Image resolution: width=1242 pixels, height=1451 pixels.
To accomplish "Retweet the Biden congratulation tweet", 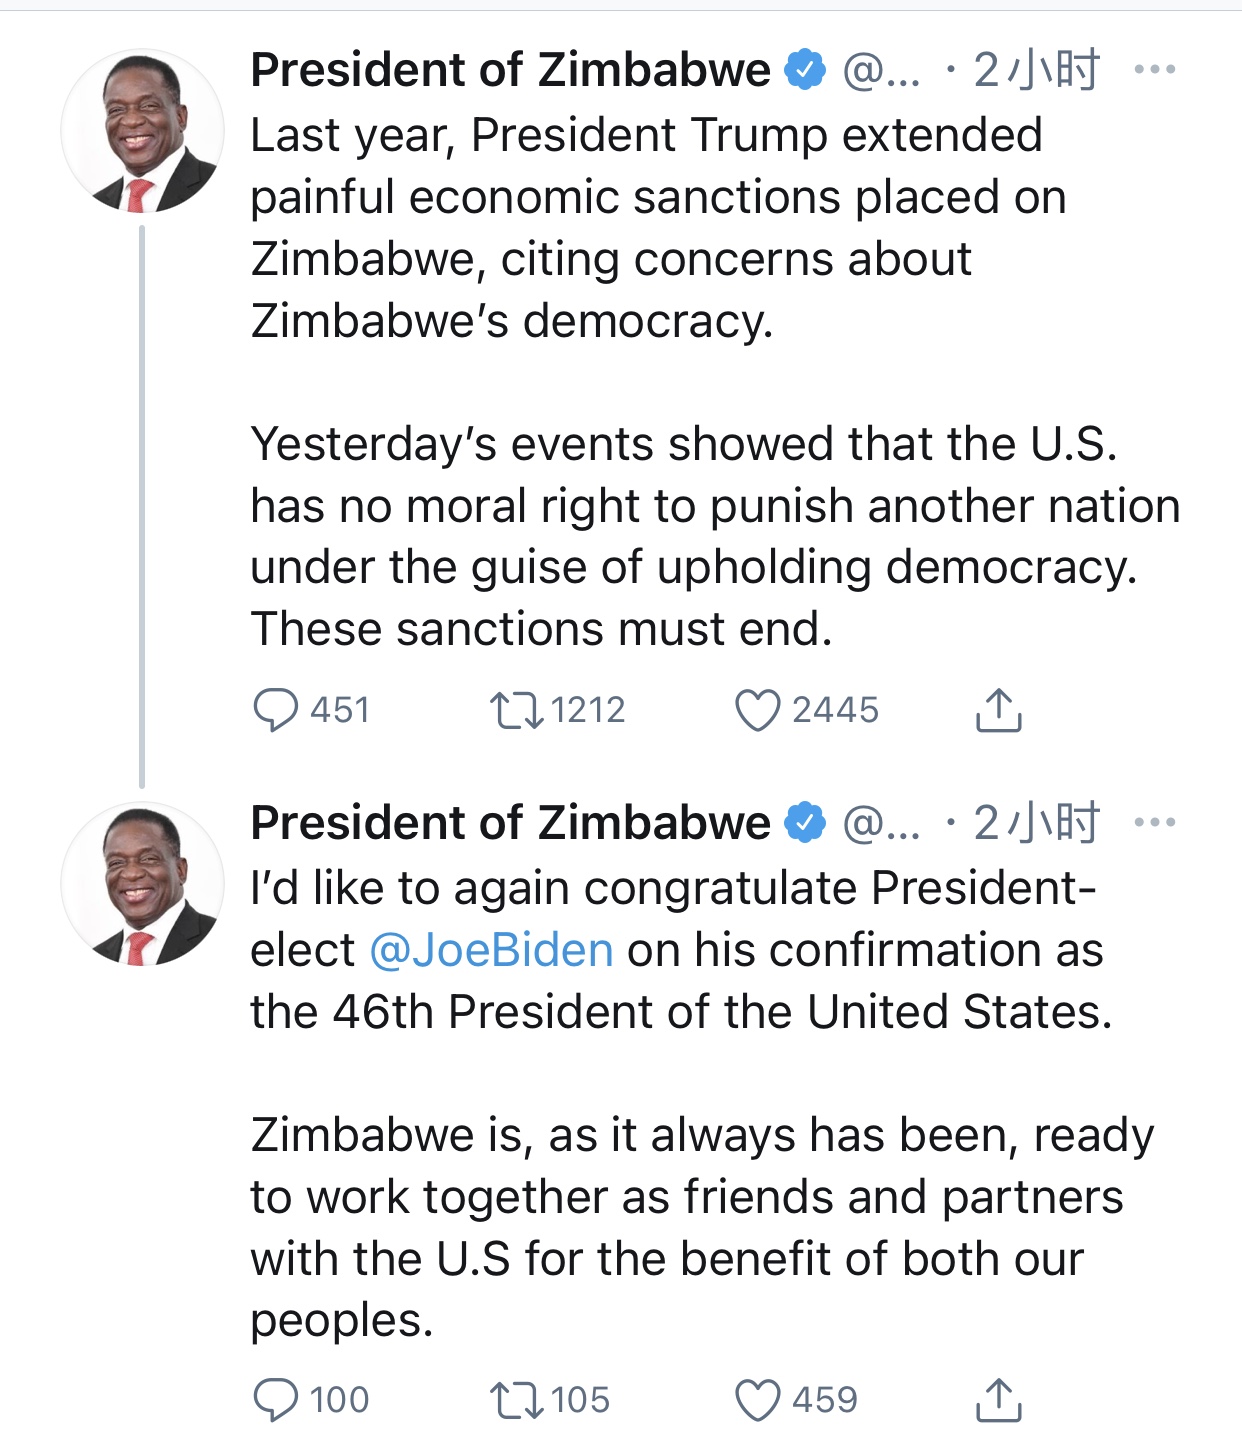I will (x=516, y=1399).
